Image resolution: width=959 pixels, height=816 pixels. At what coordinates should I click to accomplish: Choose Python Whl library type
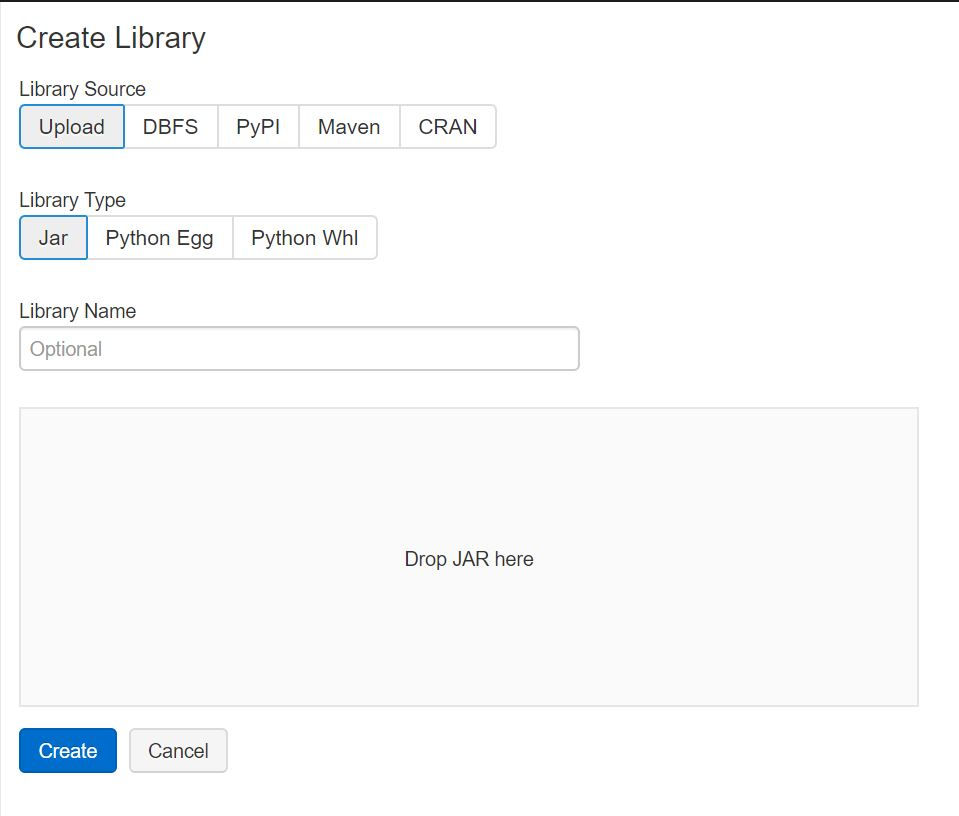(x=305, y=237)
